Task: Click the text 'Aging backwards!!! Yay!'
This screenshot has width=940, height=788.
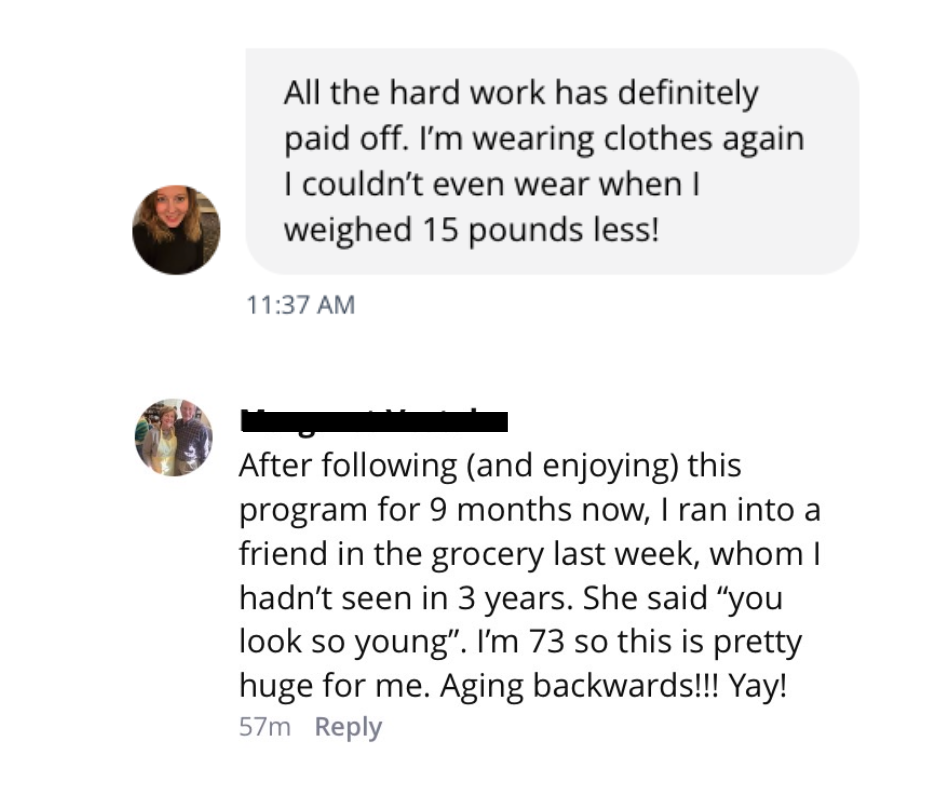Action: pos(613,686)
